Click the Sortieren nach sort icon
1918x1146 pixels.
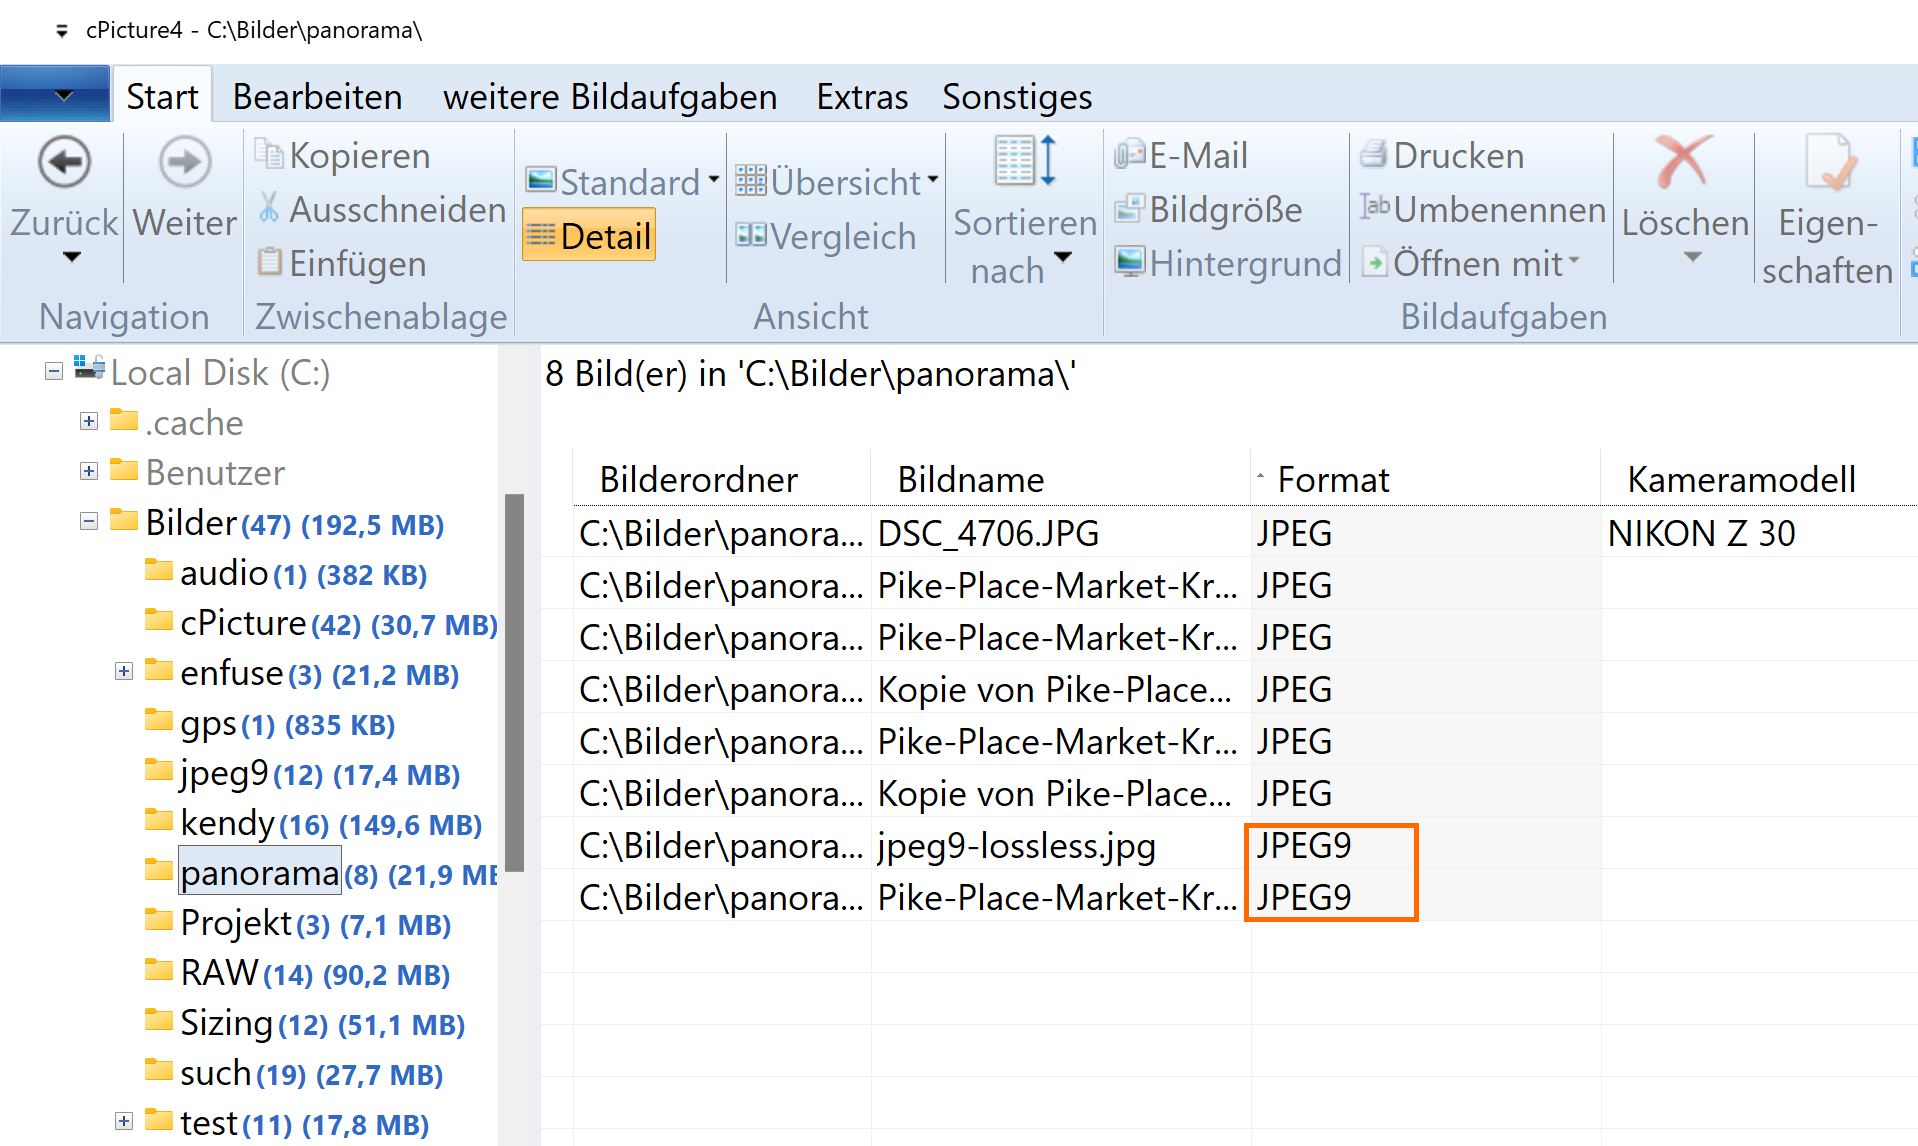tap(1024, 162)
